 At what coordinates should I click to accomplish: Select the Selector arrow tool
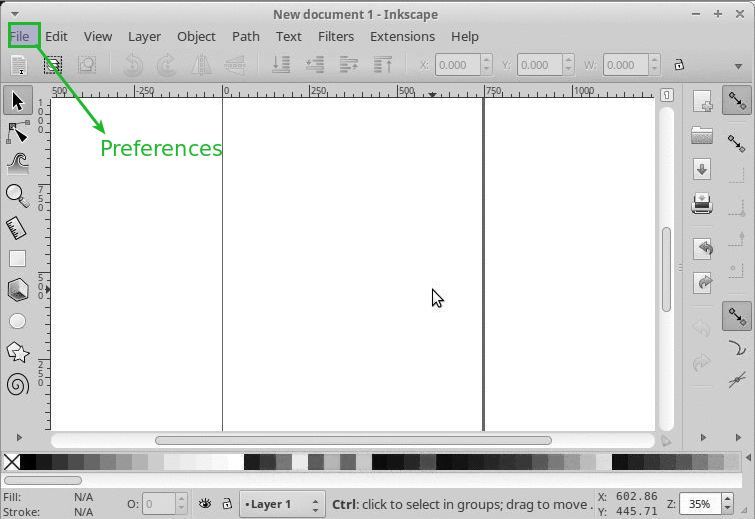pyautogui.click(x=18, y=101)
